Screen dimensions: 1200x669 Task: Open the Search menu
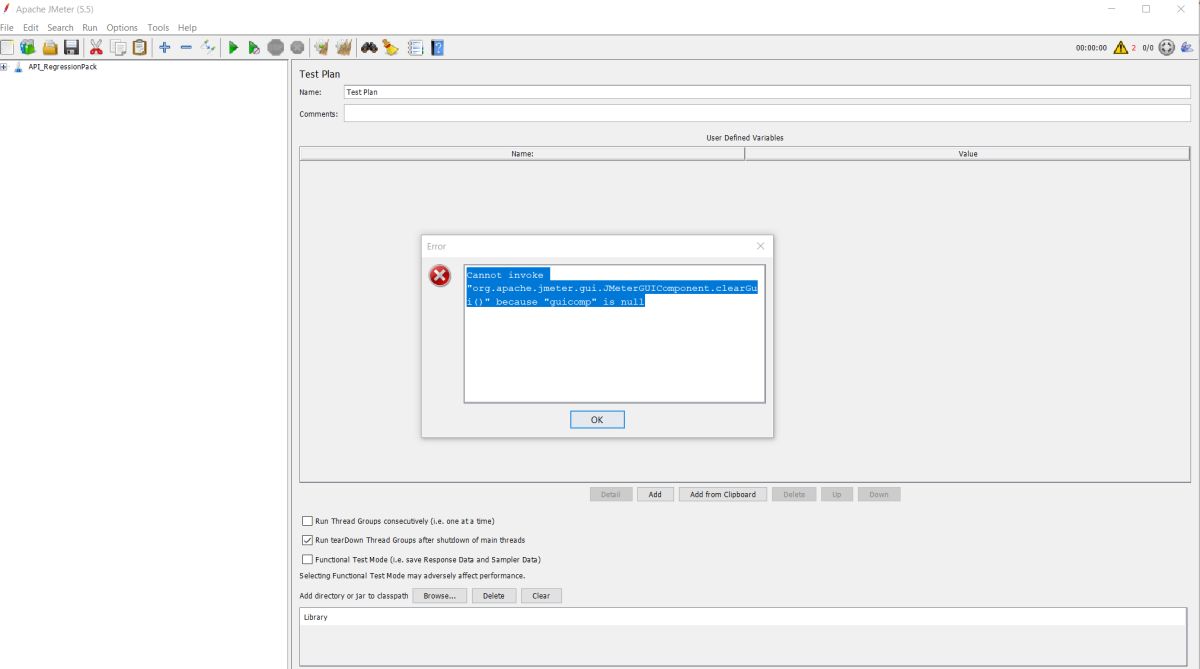coord(60,27)
